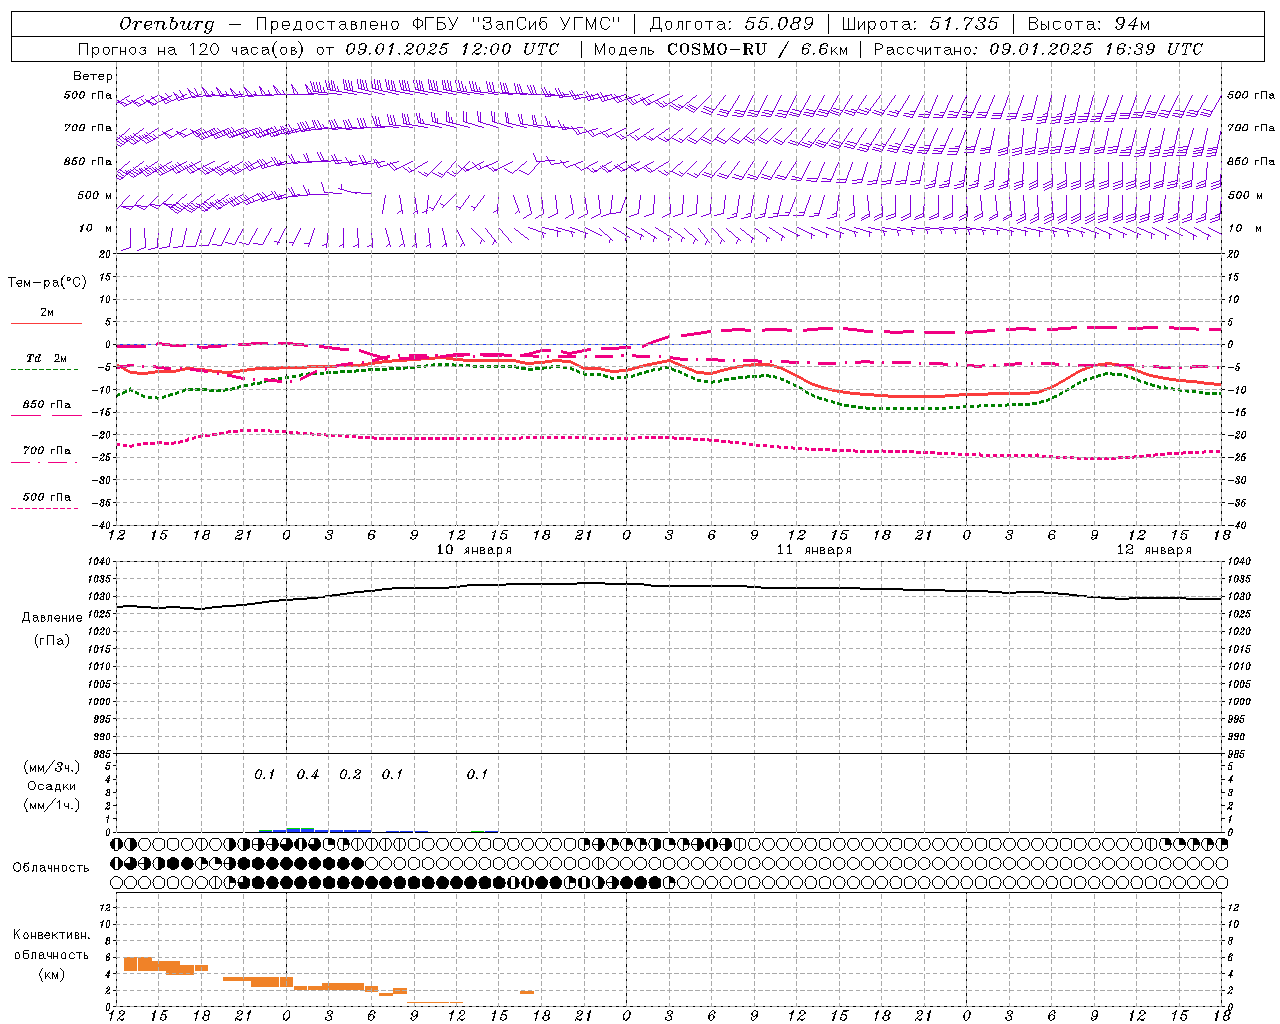Screen dimensions: 1280x1024
Task: Click the 'Долгота: 55.089' longitude value
Action: (732, 23)
